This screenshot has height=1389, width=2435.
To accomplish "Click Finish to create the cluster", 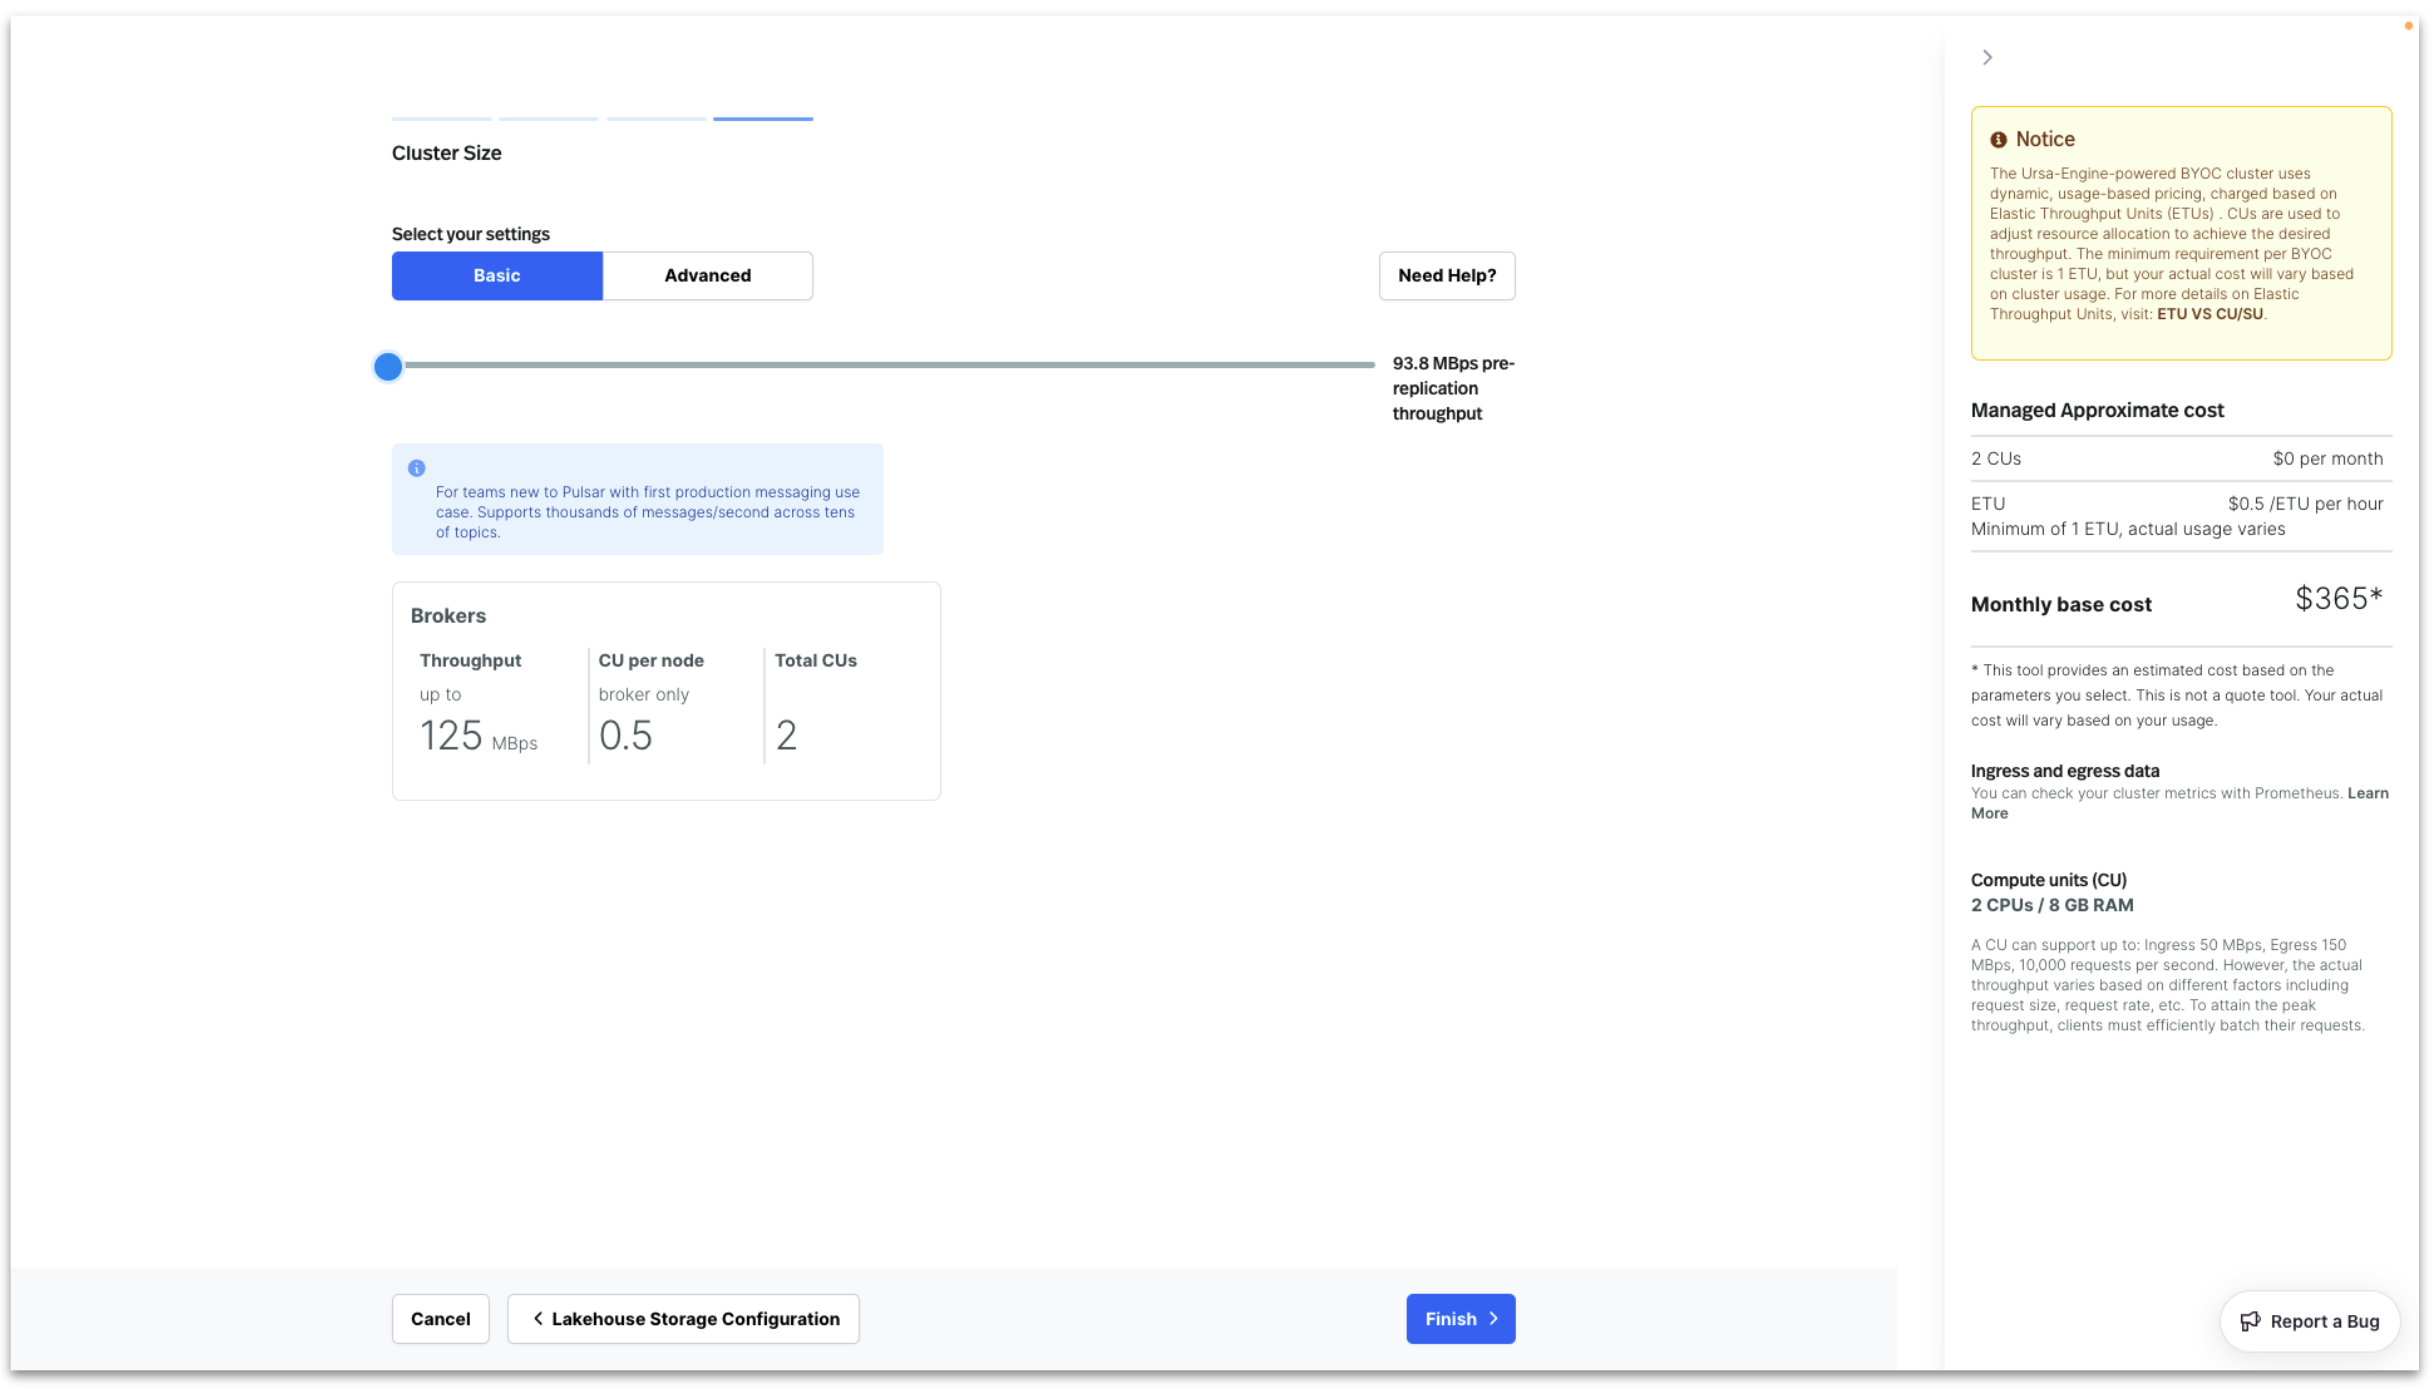I will (1460, 1318).
